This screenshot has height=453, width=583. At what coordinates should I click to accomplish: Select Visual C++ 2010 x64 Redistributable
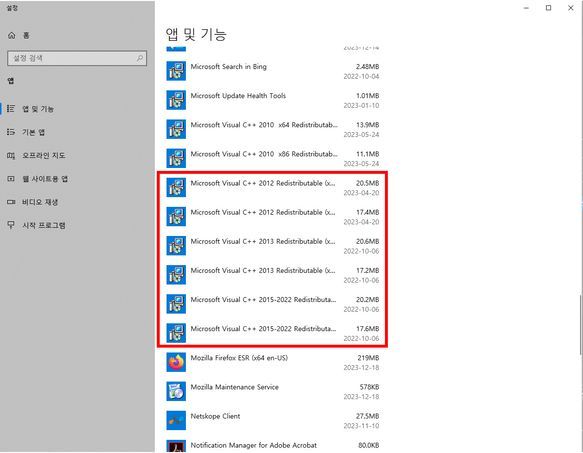click(x=273, y=129)
